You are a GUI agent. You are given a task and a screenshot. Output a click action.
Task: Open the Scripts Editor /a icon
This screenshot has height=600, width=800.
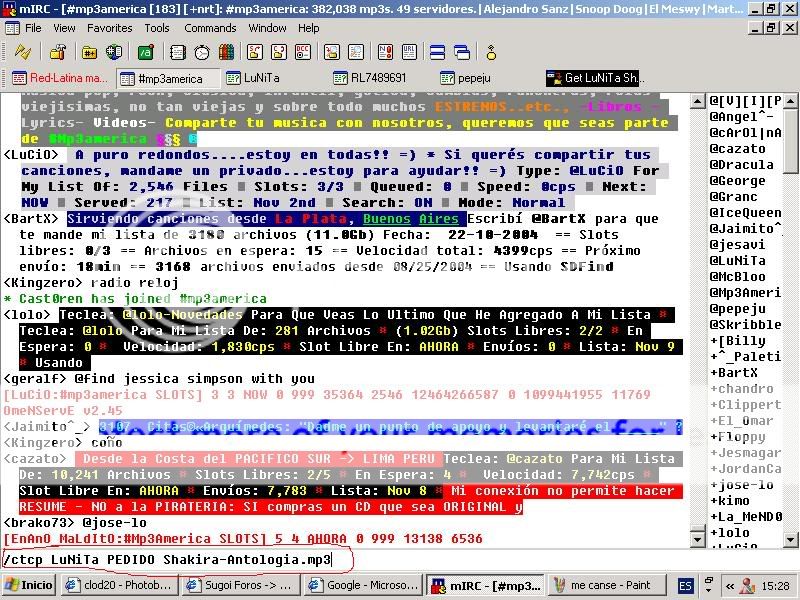pyautogui.click(x=146, y=52)
